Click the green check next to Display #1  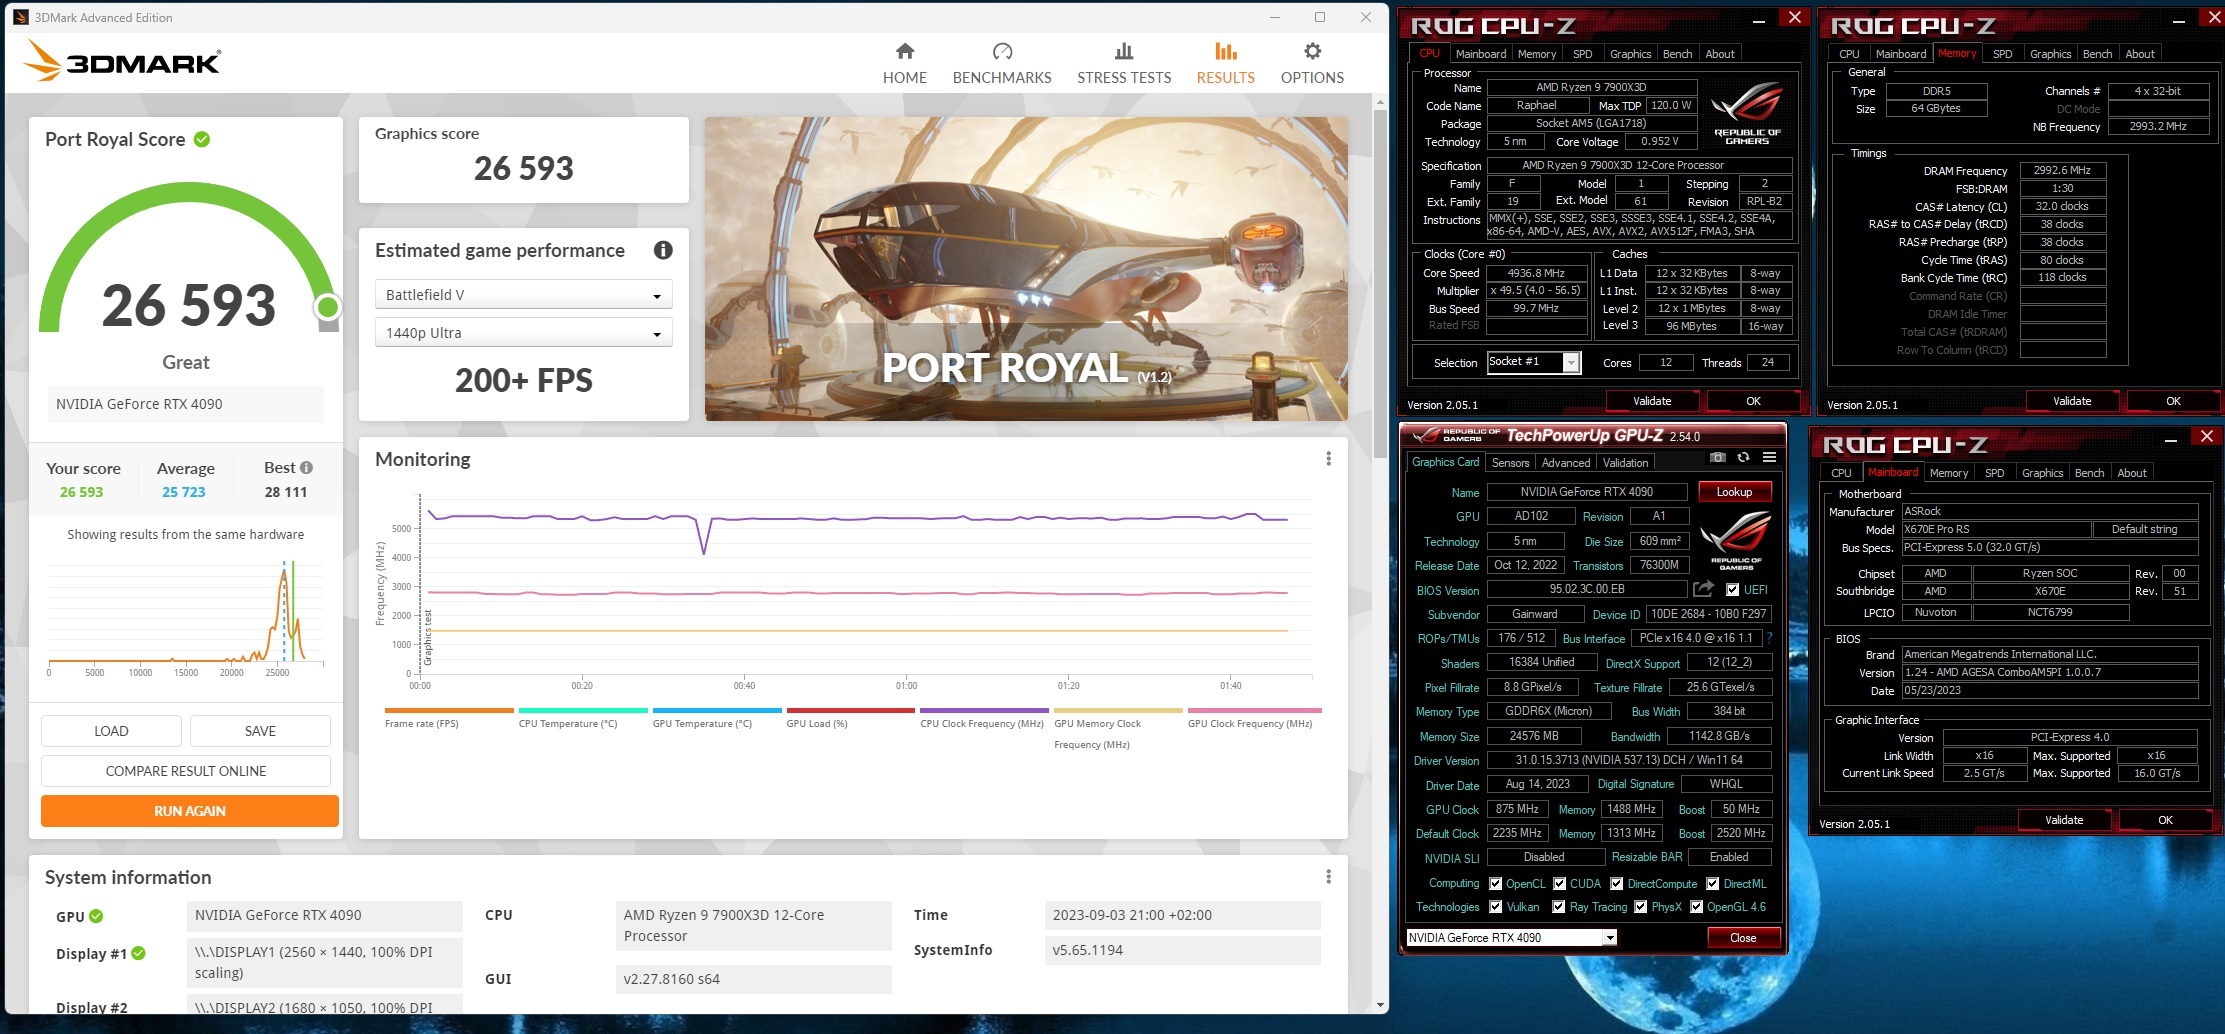pos(139,954)
